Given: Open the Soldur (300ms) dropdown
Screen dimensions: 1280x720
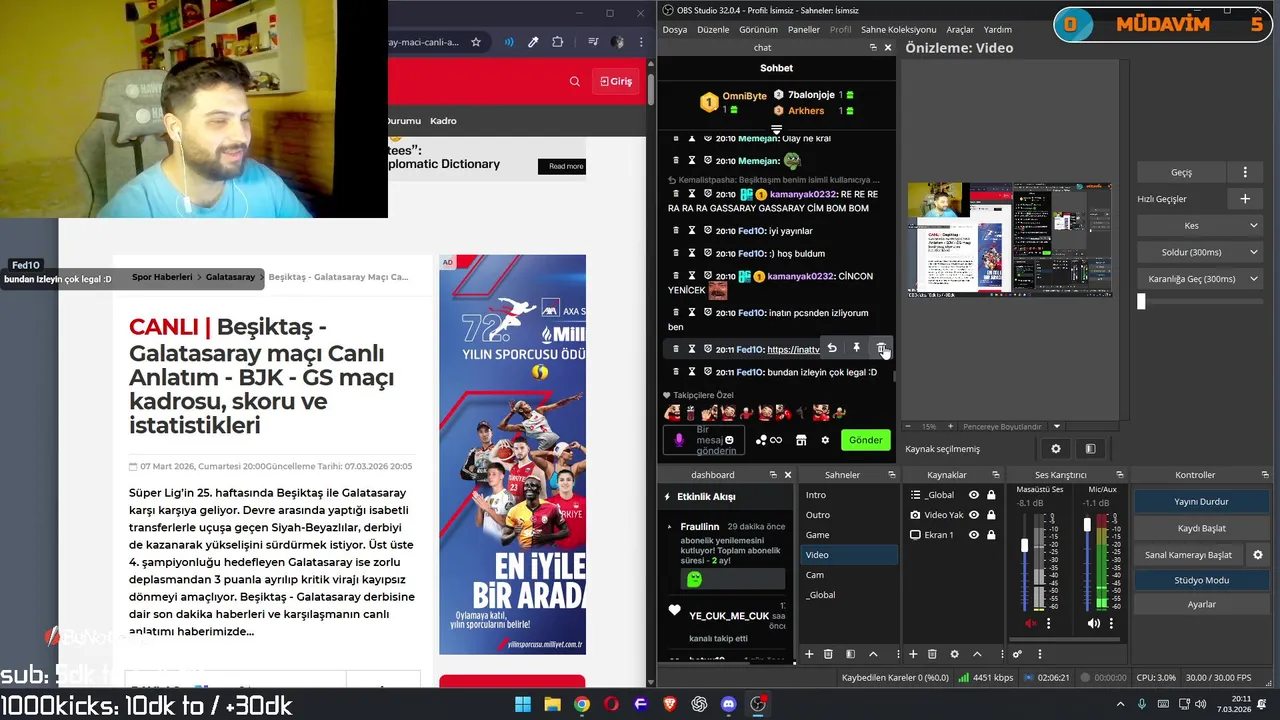Looking at the screenshot, I should click(x=1200, y=252).
